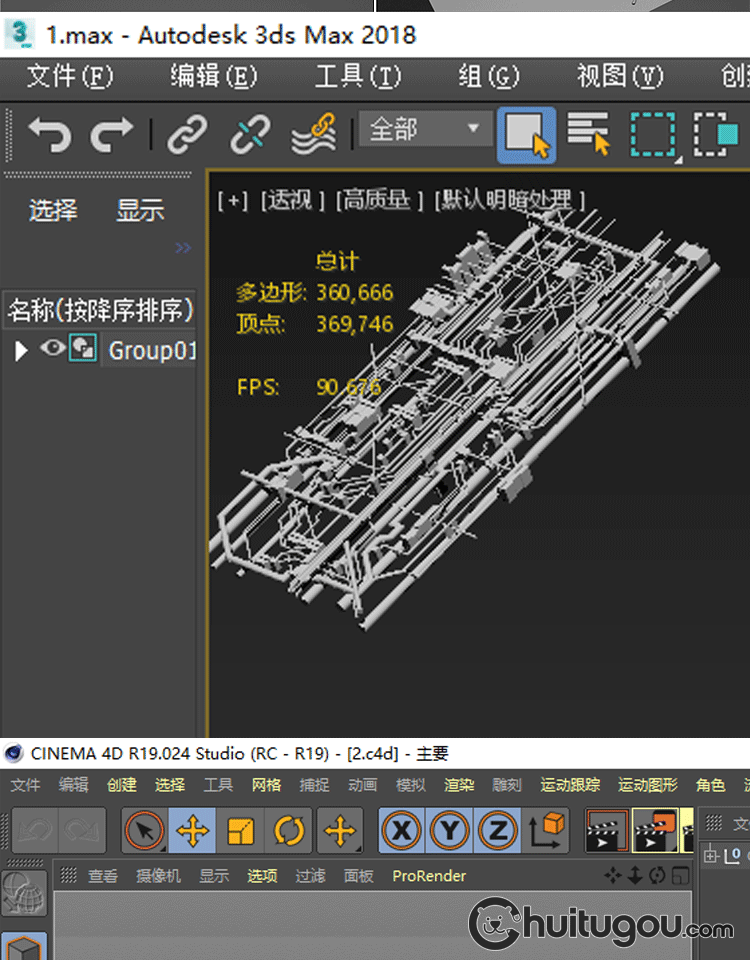Viewport: 750px width, 960px height.
Task: Click the Undo arrow in 3ds Max toolbar
Action: (x=48, y=134)
